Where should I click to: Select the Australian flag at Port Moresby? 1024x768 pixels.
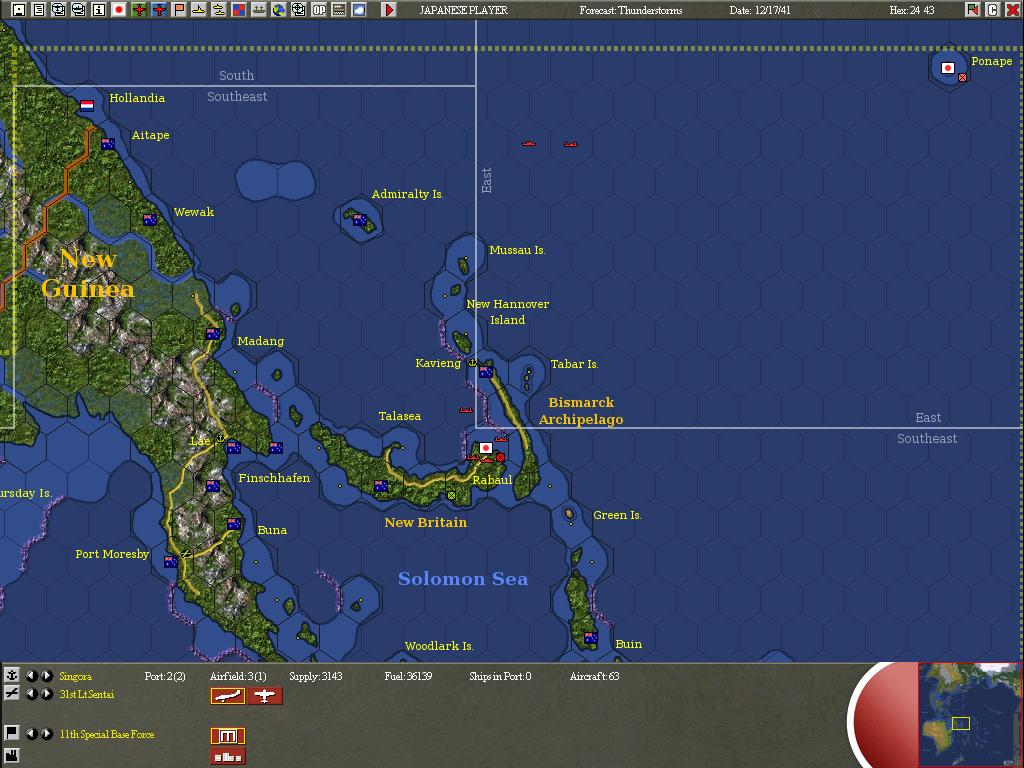coord(171,562)
